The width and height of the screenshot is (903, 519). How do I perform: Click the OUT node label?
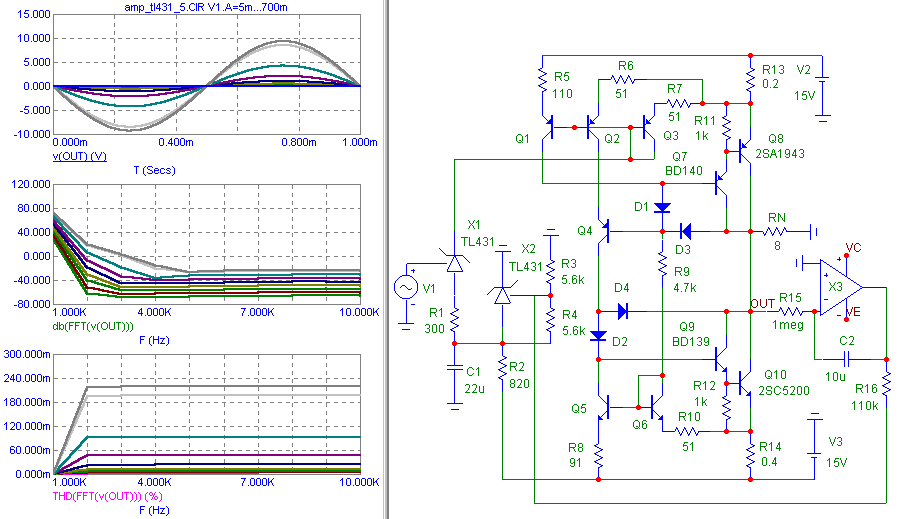pos(762,304)
